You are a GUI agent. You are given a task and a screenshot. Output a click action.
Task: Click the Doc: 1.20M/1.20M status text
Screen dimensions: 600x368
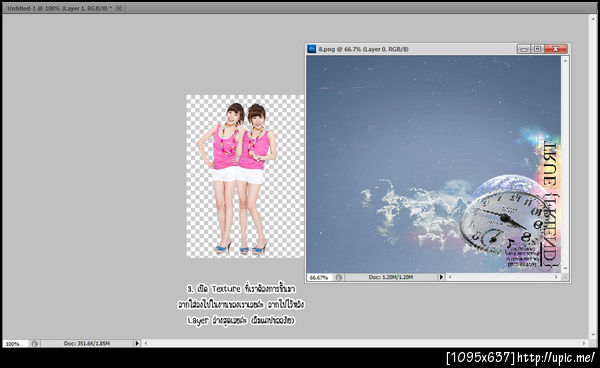391,277
